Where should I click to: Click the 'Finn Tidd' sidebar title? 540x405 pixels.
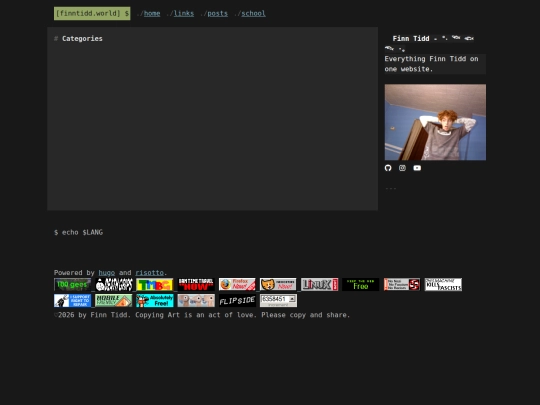[x=411, y=39]
